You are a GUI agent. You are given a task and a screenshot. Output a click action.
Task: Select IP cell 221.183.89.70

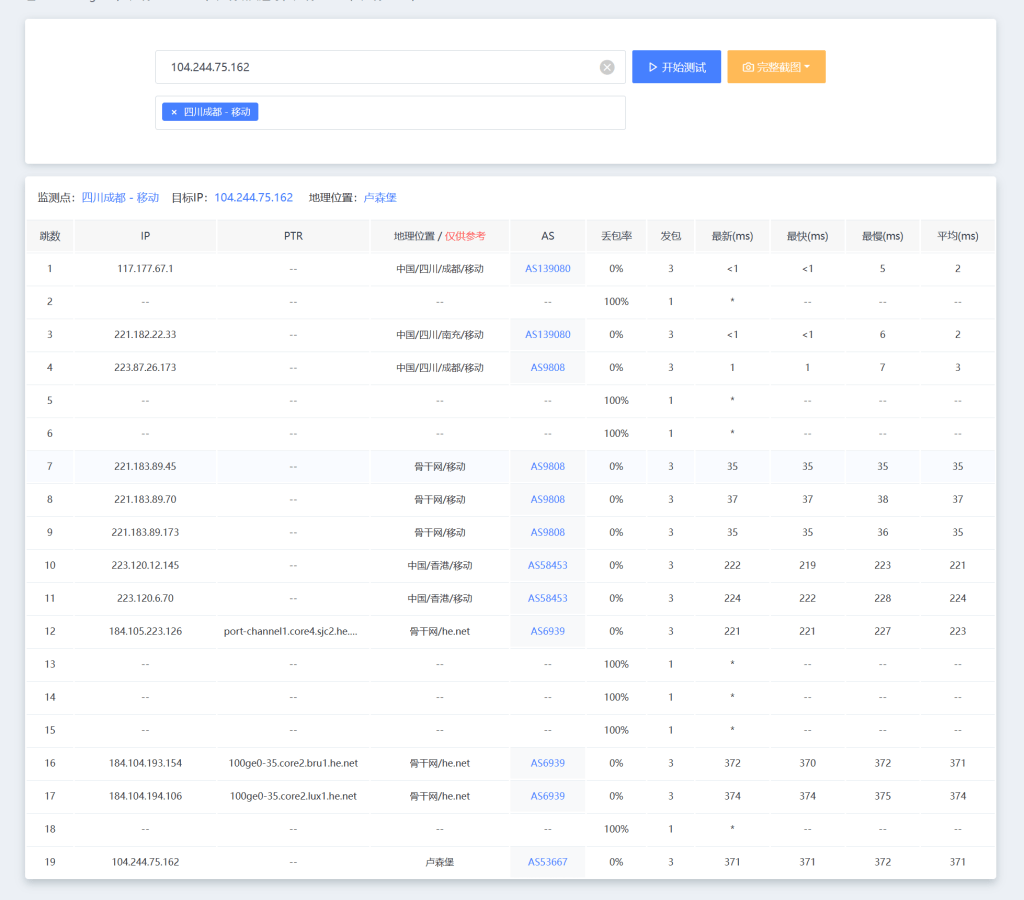pos(145,499)
